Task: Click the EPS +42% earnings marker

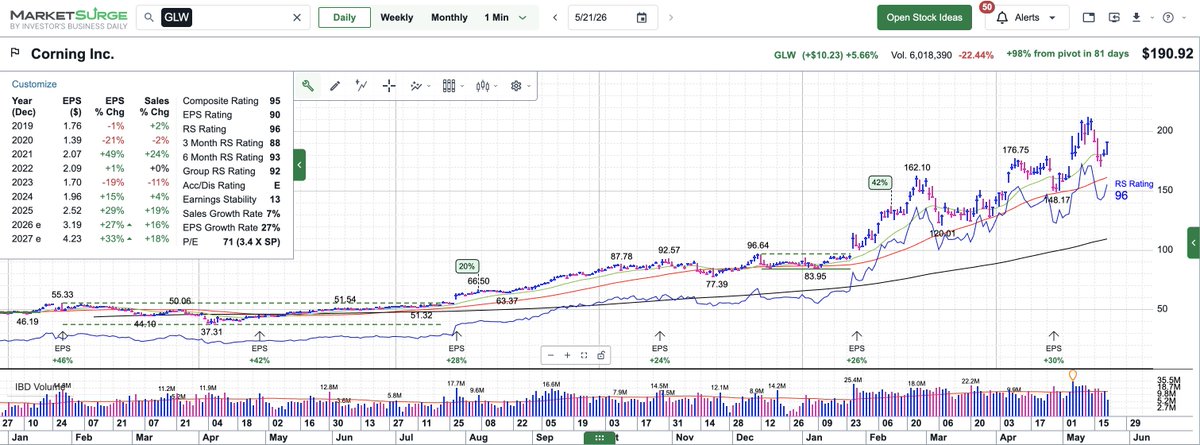Action: pos(261,346)
